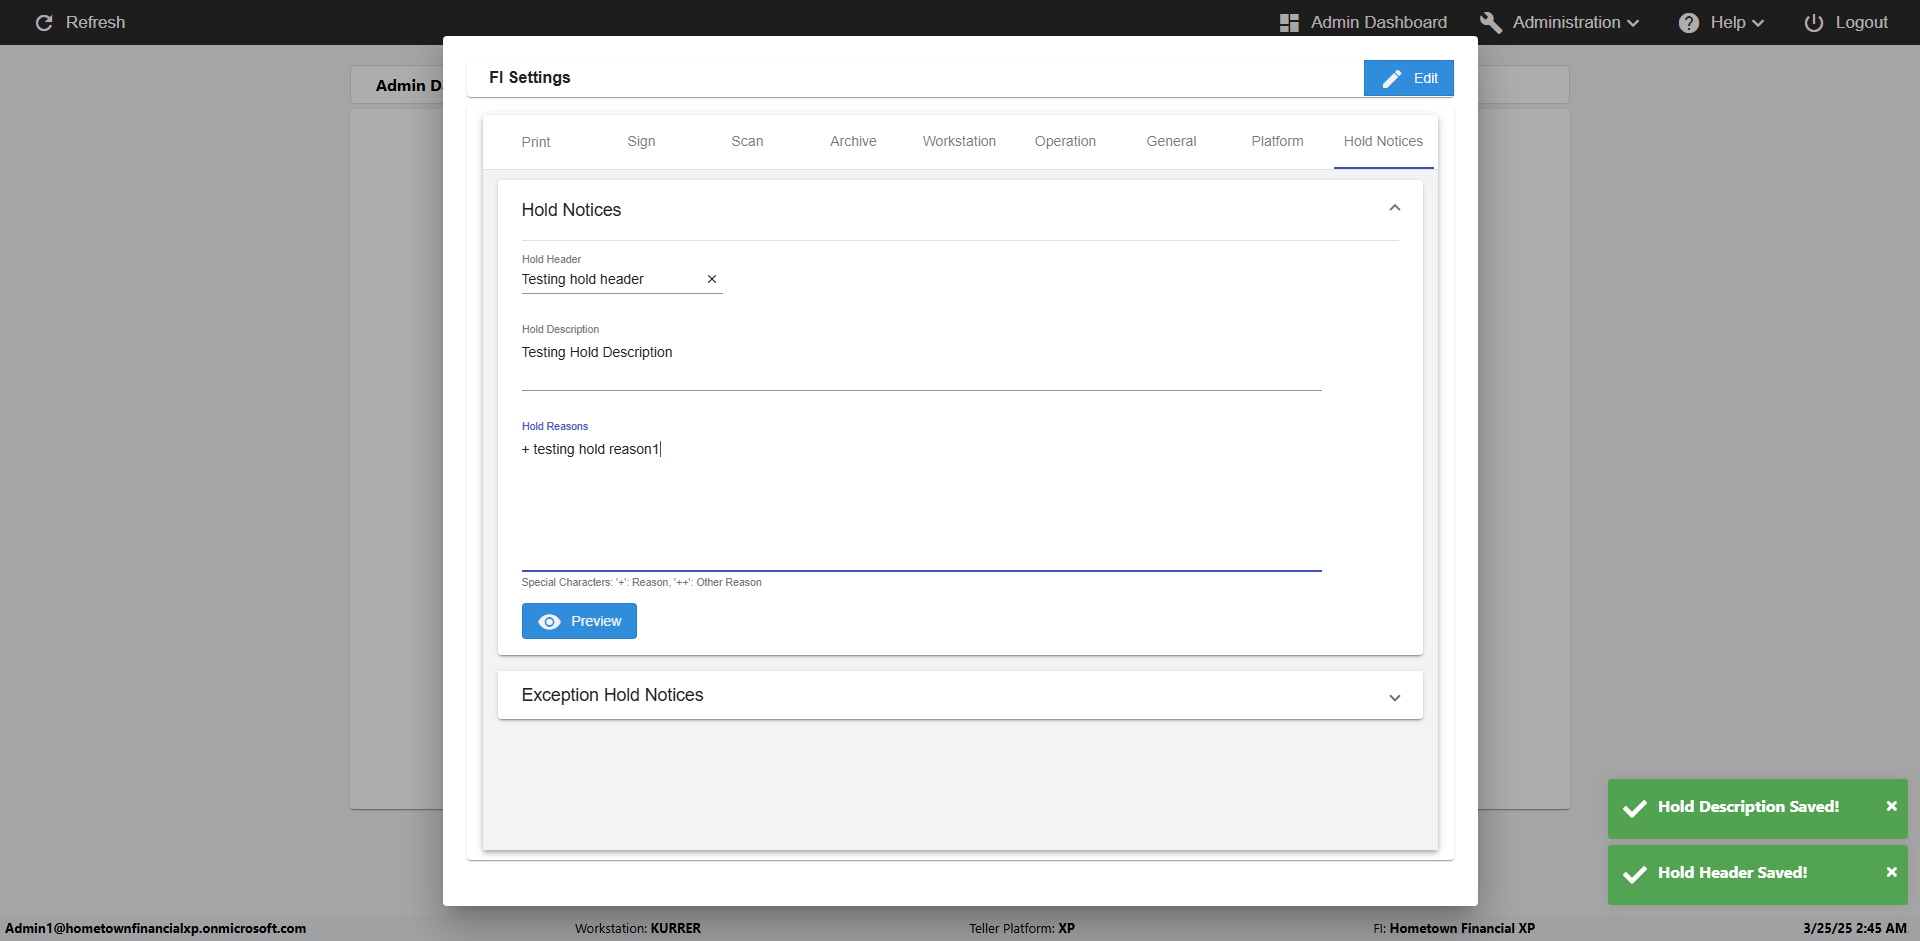This screenshot has width=1920, height=941.
Task: Click the Administration wrench icon
Action: [x=1491, y=22]
